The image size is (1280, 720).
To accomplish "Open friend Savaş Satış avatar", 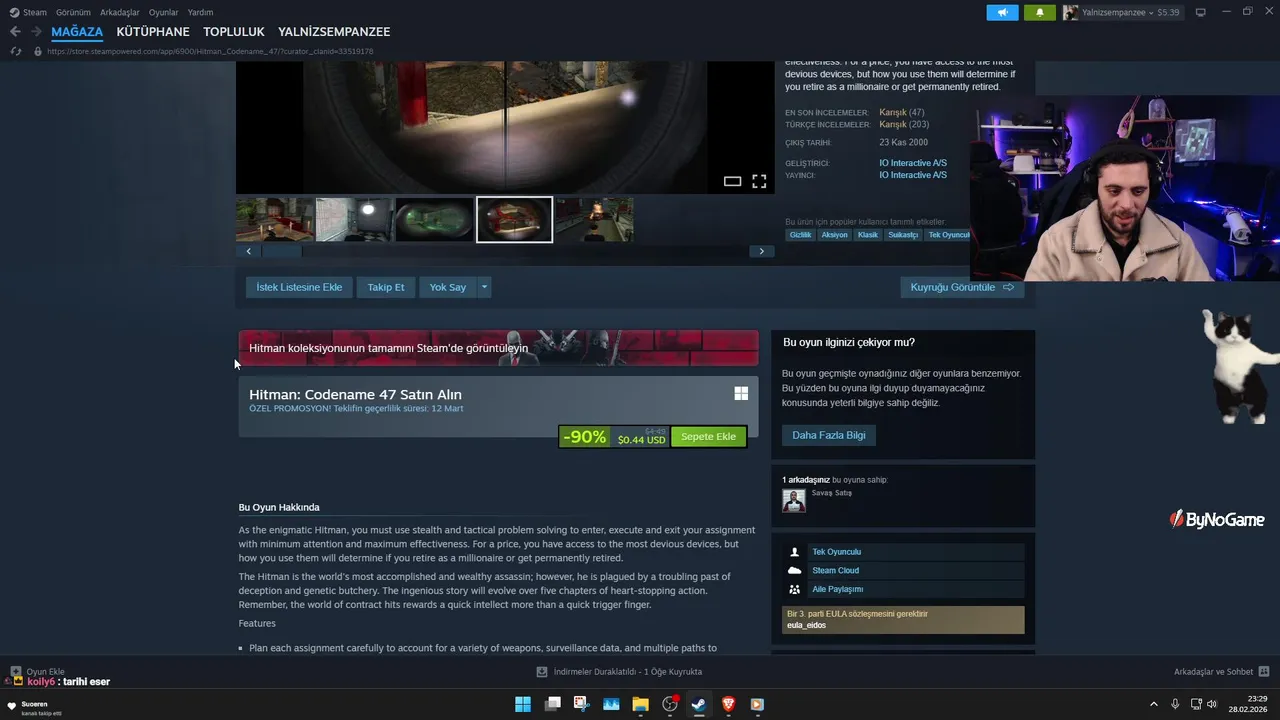I will tap(794, 501).
